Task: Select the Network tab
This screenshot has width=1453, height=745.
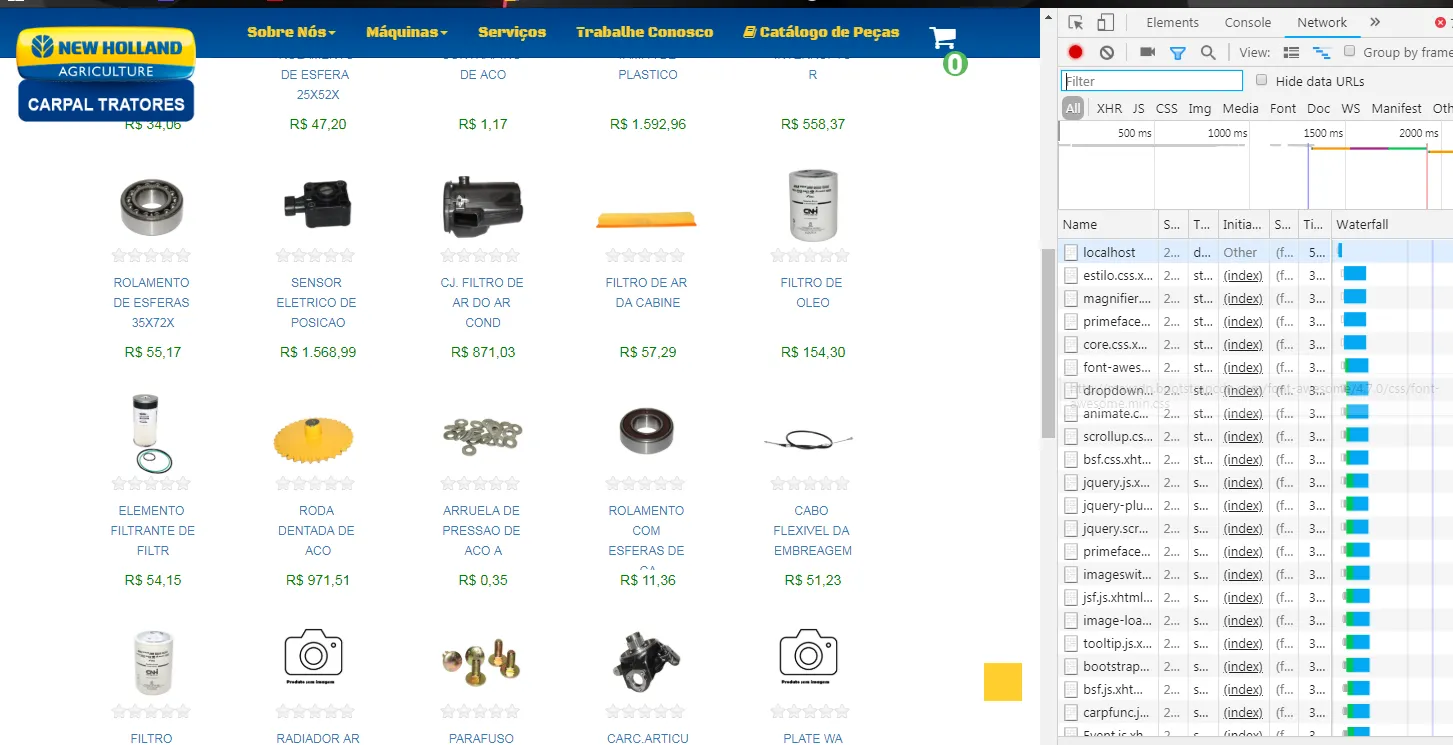Action: [x=1322, y=22]
